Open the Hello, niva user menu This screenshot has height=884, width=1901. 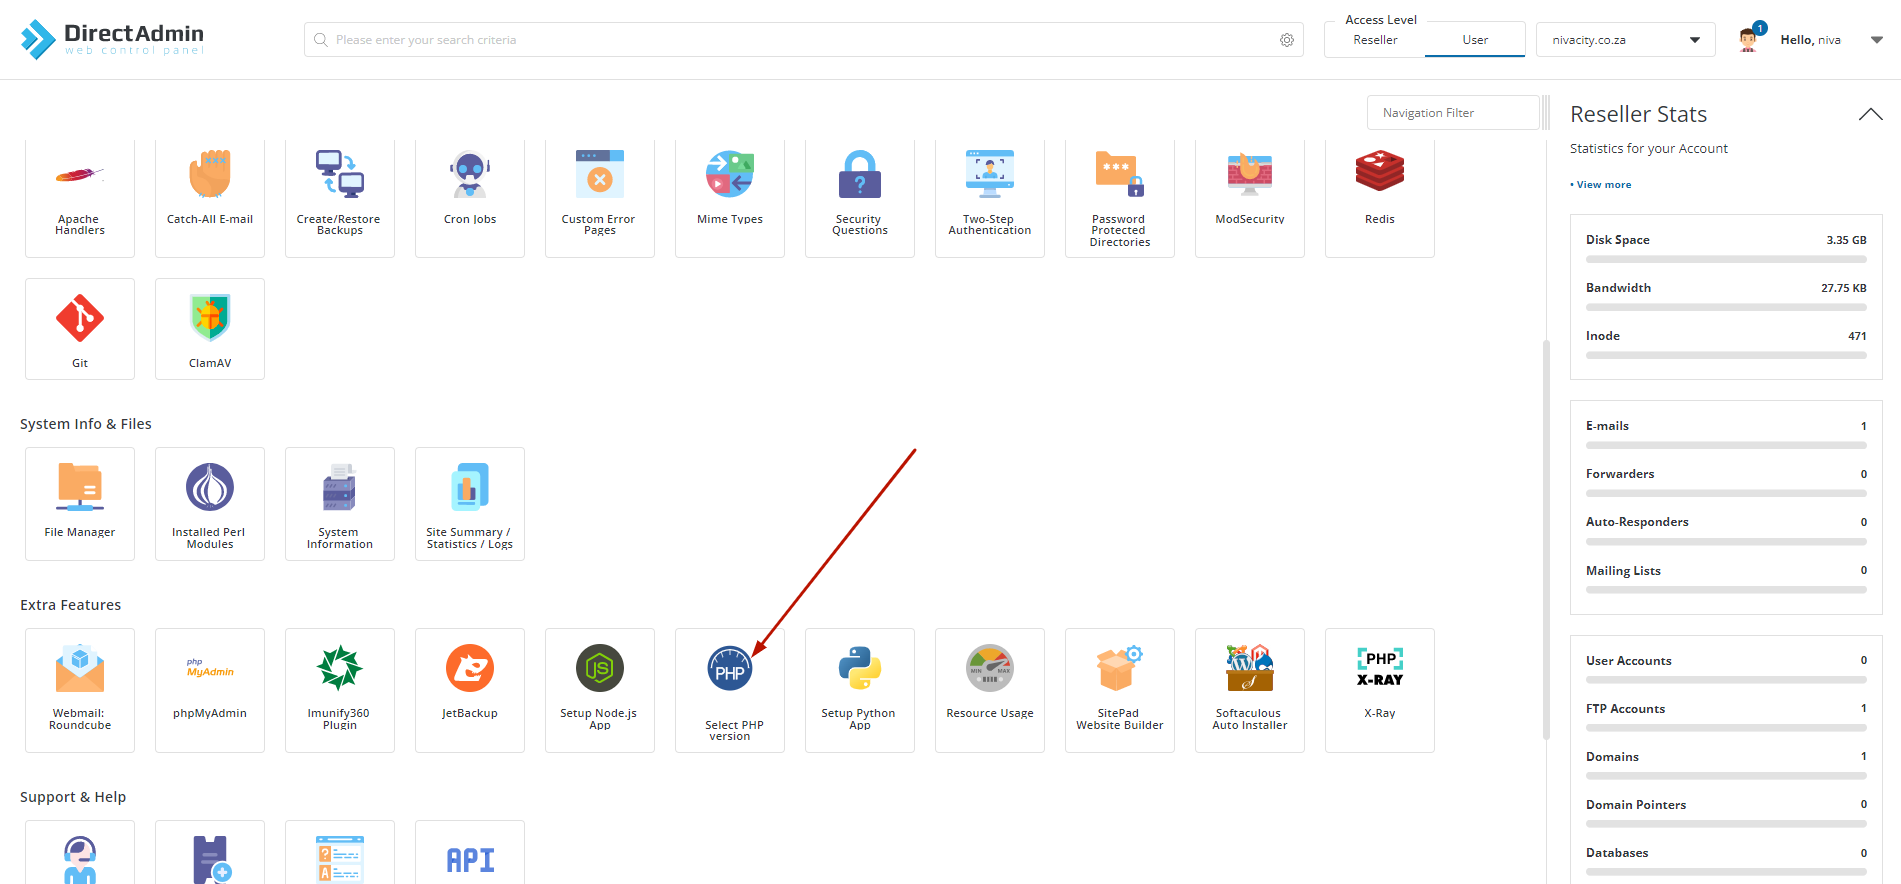(x=1810, y=40)
